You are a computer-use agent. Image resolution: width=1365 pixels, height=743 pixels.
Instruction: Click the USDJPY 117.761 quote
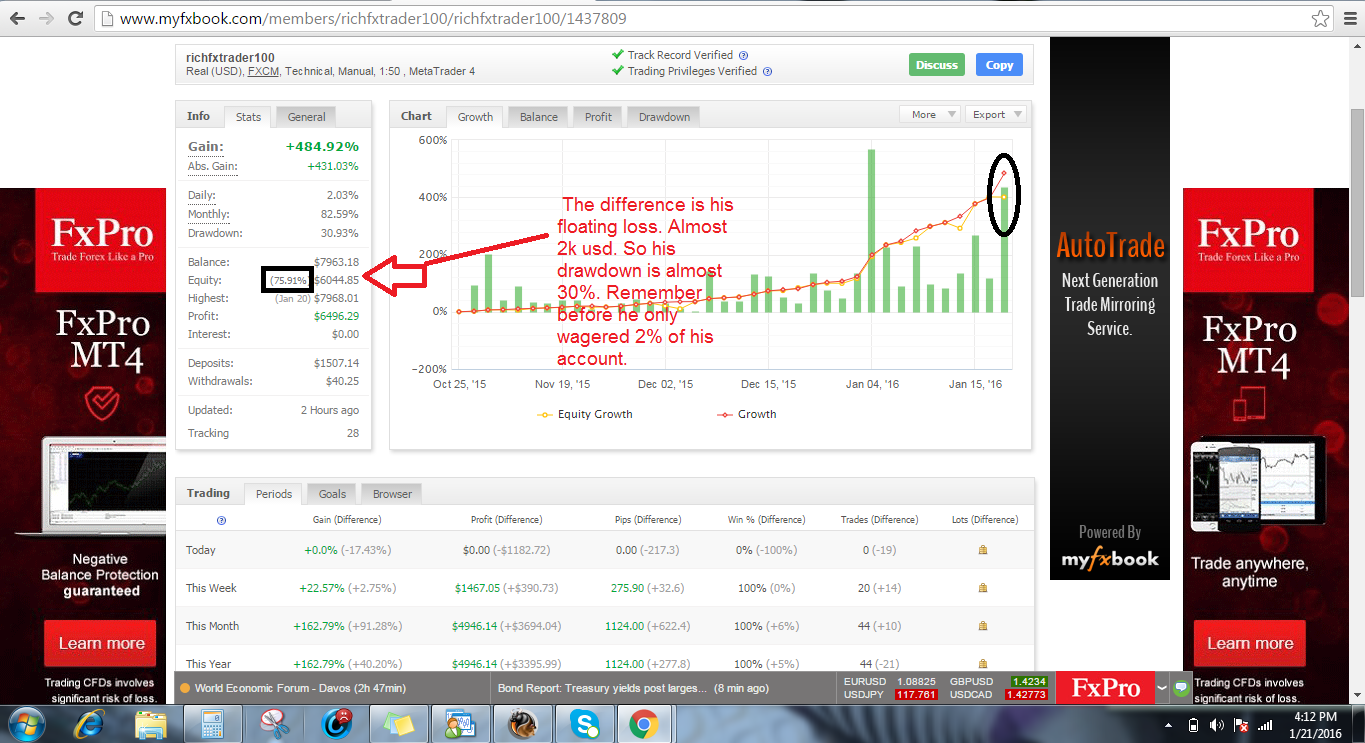click(890, 694)
